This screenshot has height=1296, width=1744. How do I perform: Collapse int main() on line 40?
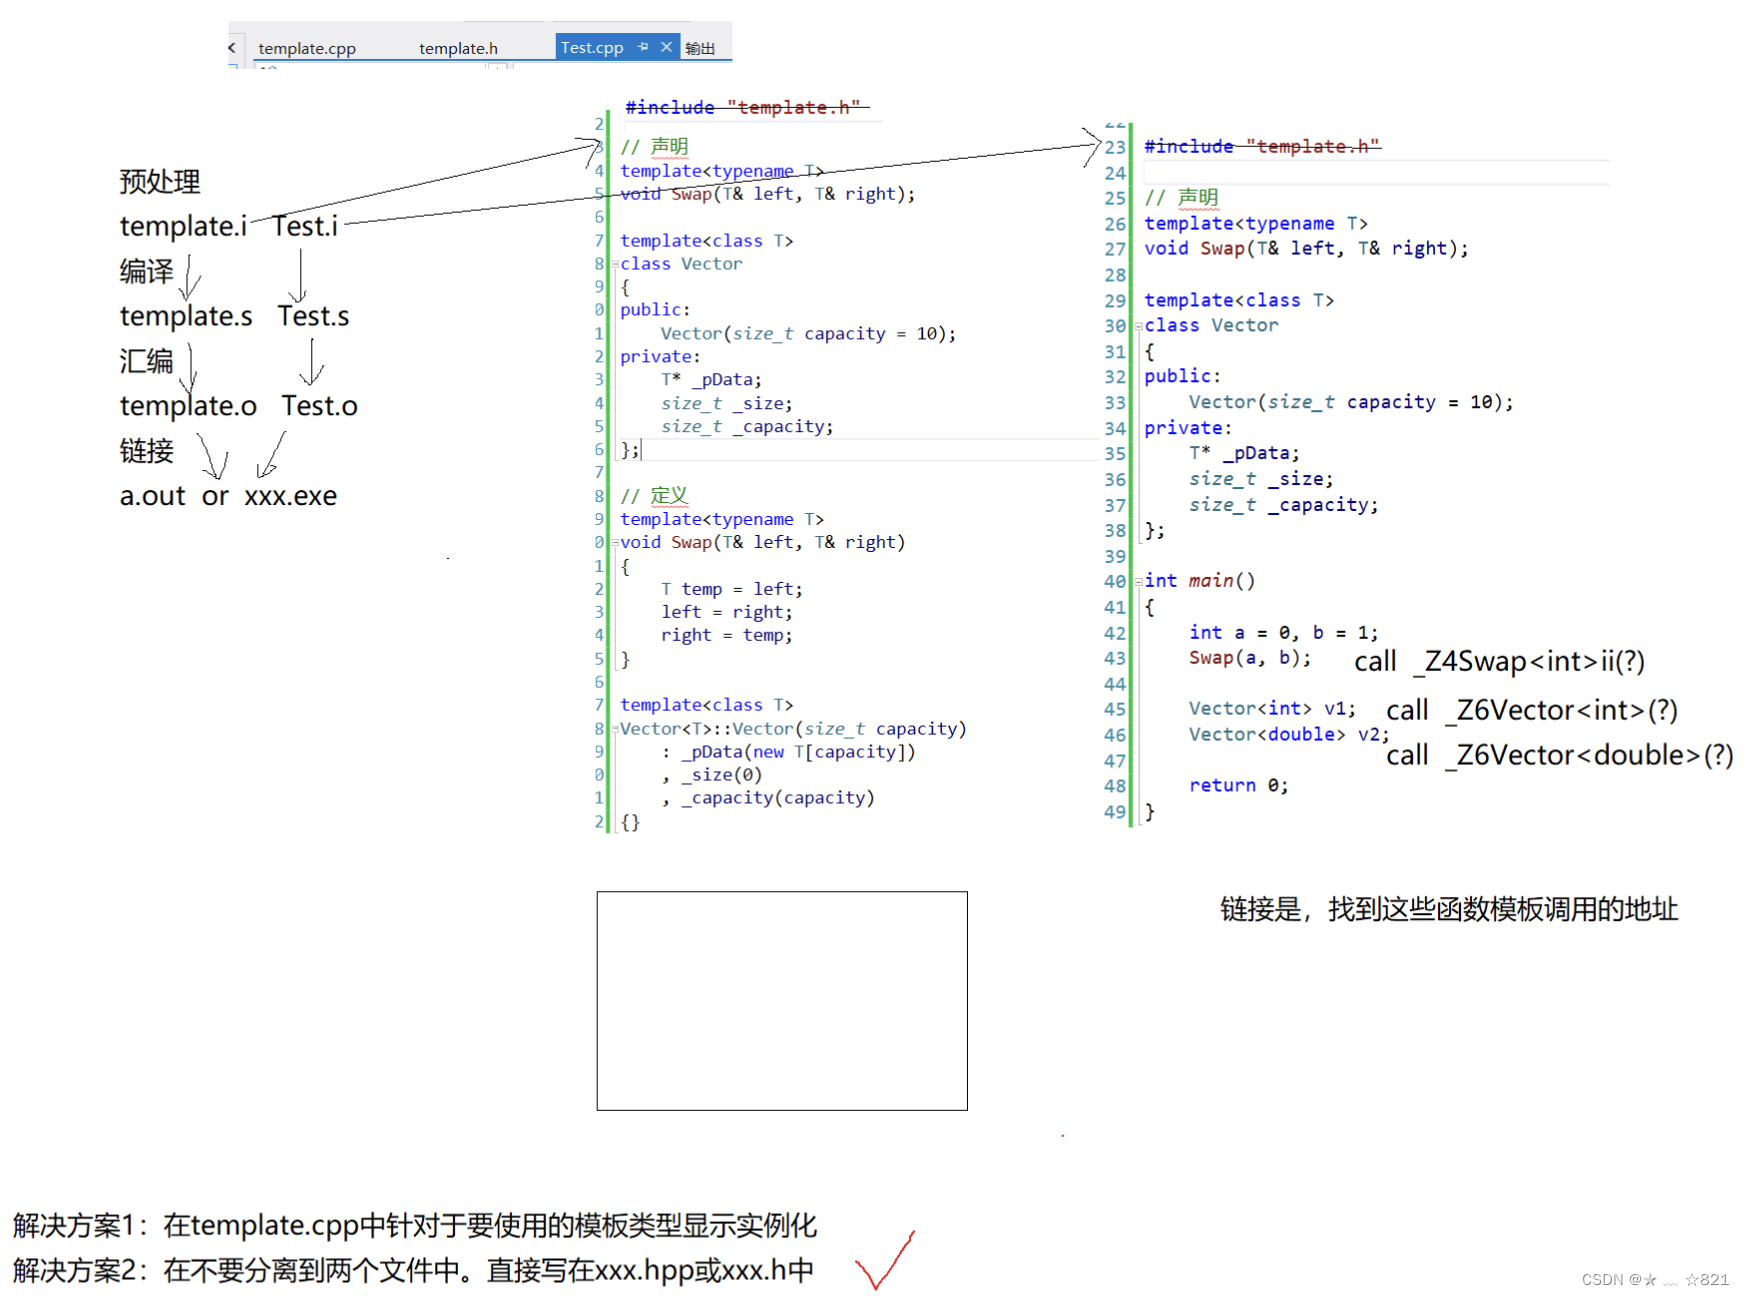coord(1138,581)
